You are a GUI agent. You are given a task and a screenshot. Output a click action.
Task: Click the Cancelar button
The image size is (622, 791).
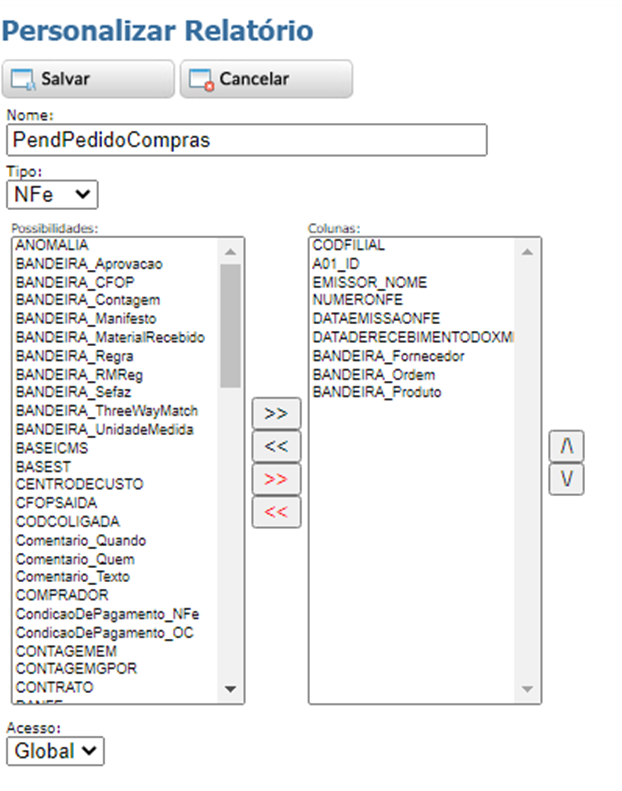[x=265, y=79]
